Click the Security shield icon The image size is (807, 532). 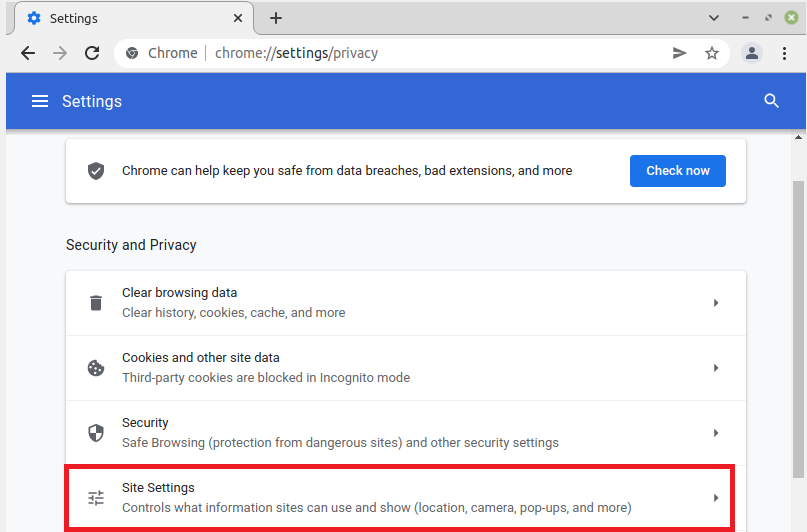96,433
